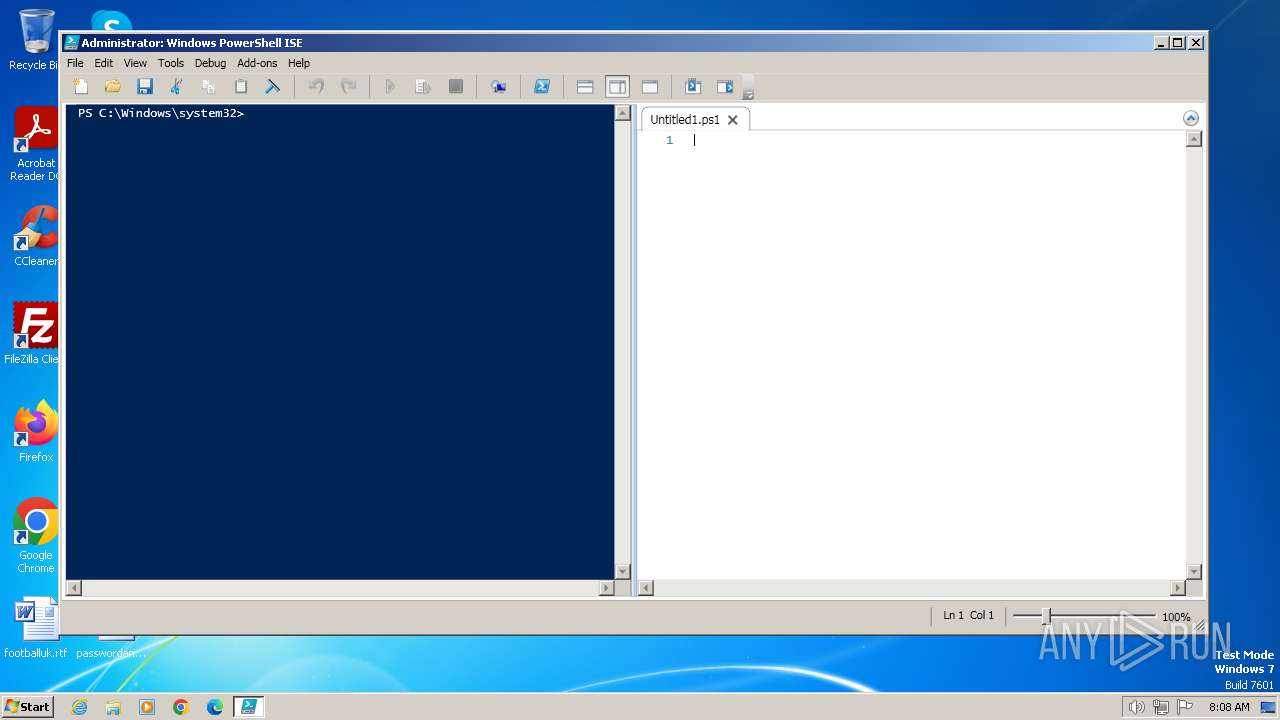Show the script pane on top

585,87
